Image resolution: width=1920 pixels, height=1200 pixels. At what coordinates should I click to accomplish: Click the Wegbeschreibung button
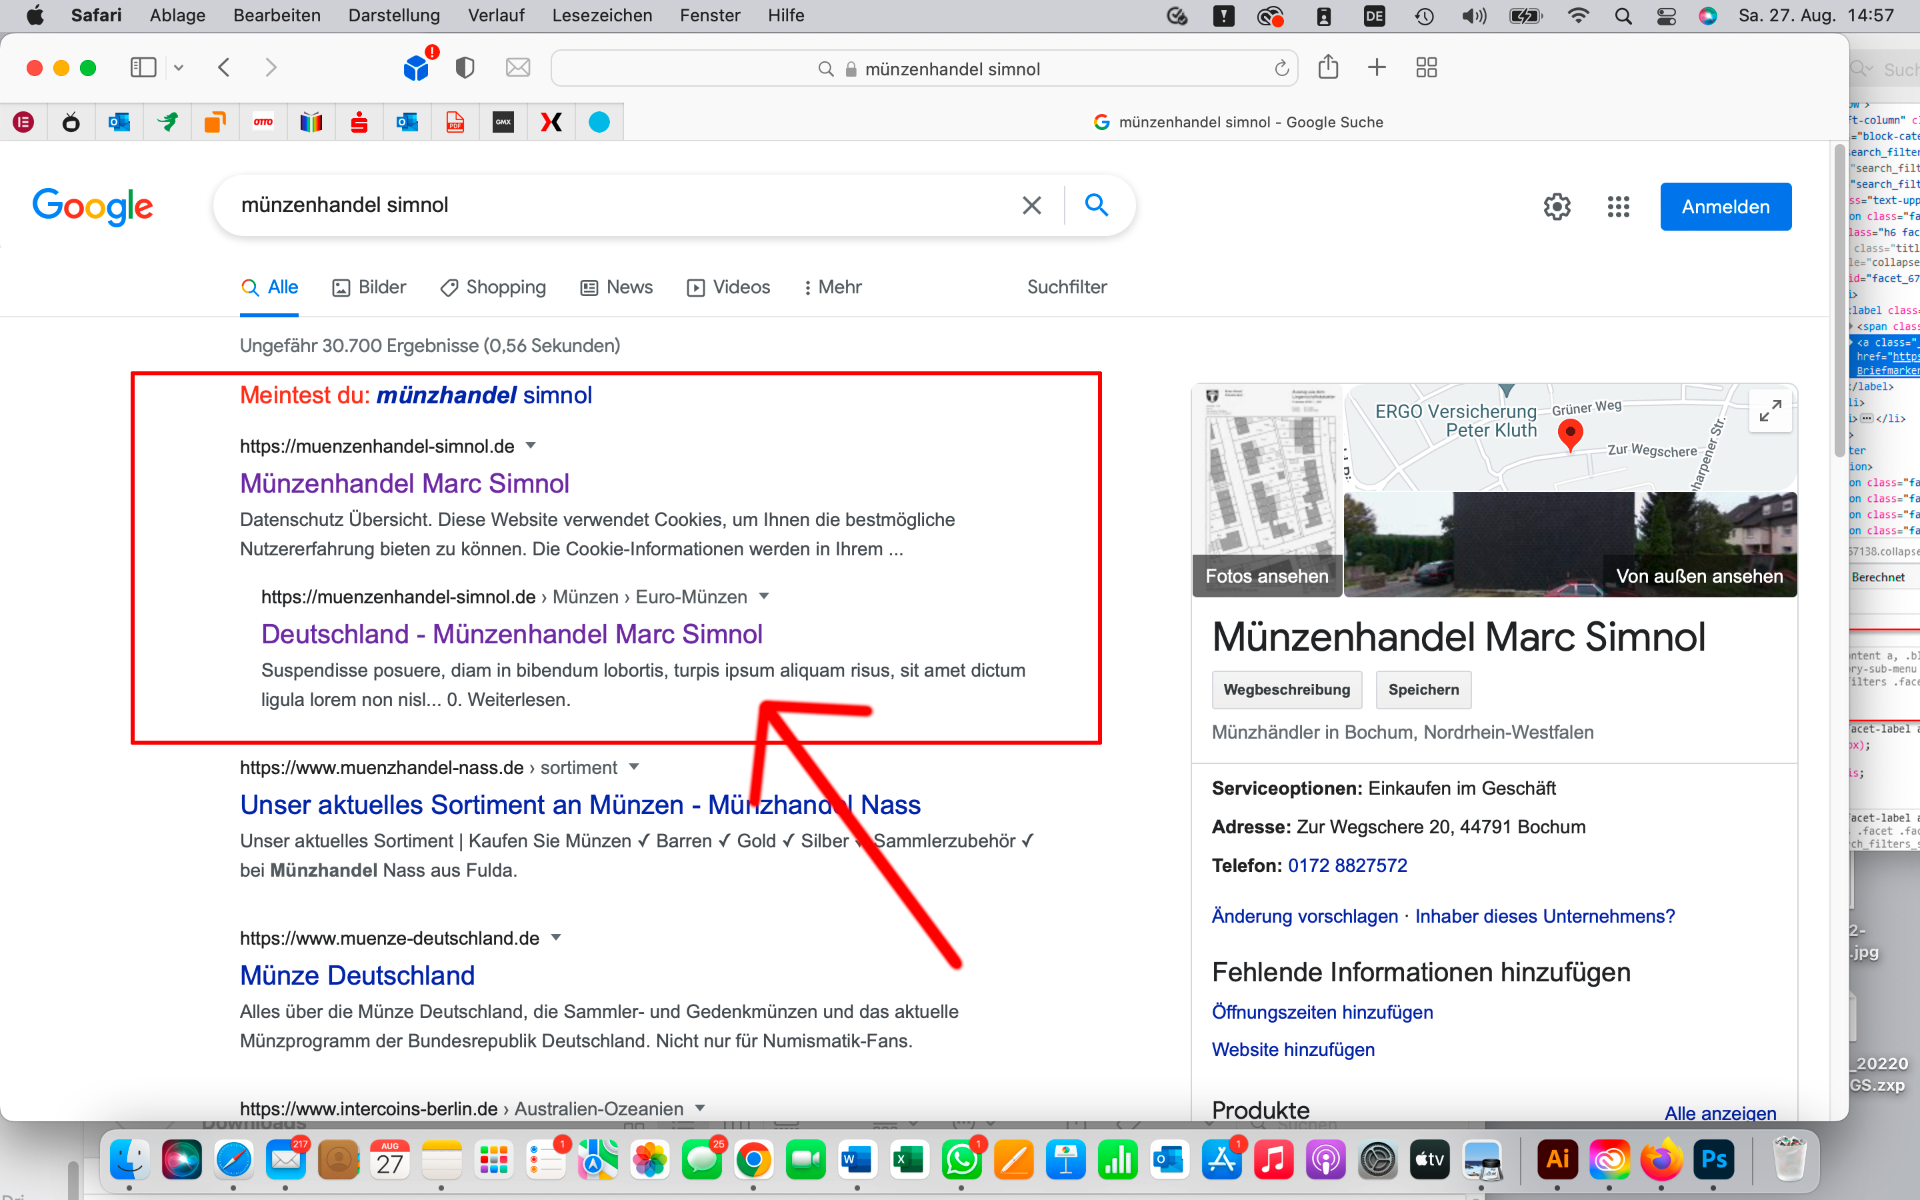pyautogui.click(x=1286, y=690)
